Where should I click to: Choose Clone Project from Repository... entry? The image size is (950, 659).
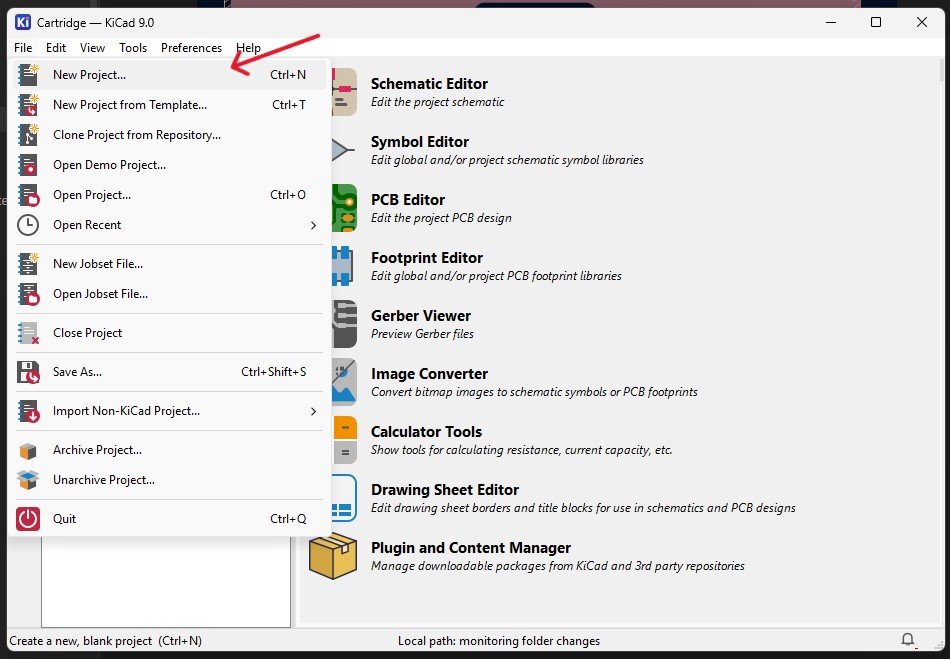pyautogui.click(x=169, y=134)
